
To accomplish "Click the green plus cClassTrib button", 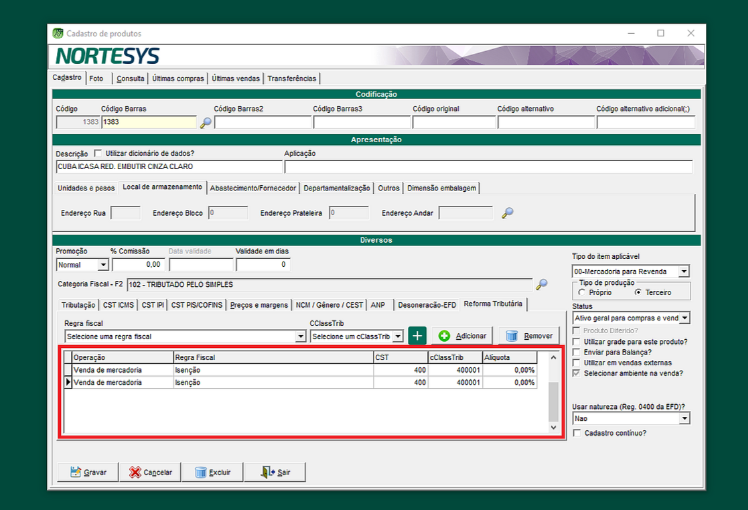I will 418,336.
